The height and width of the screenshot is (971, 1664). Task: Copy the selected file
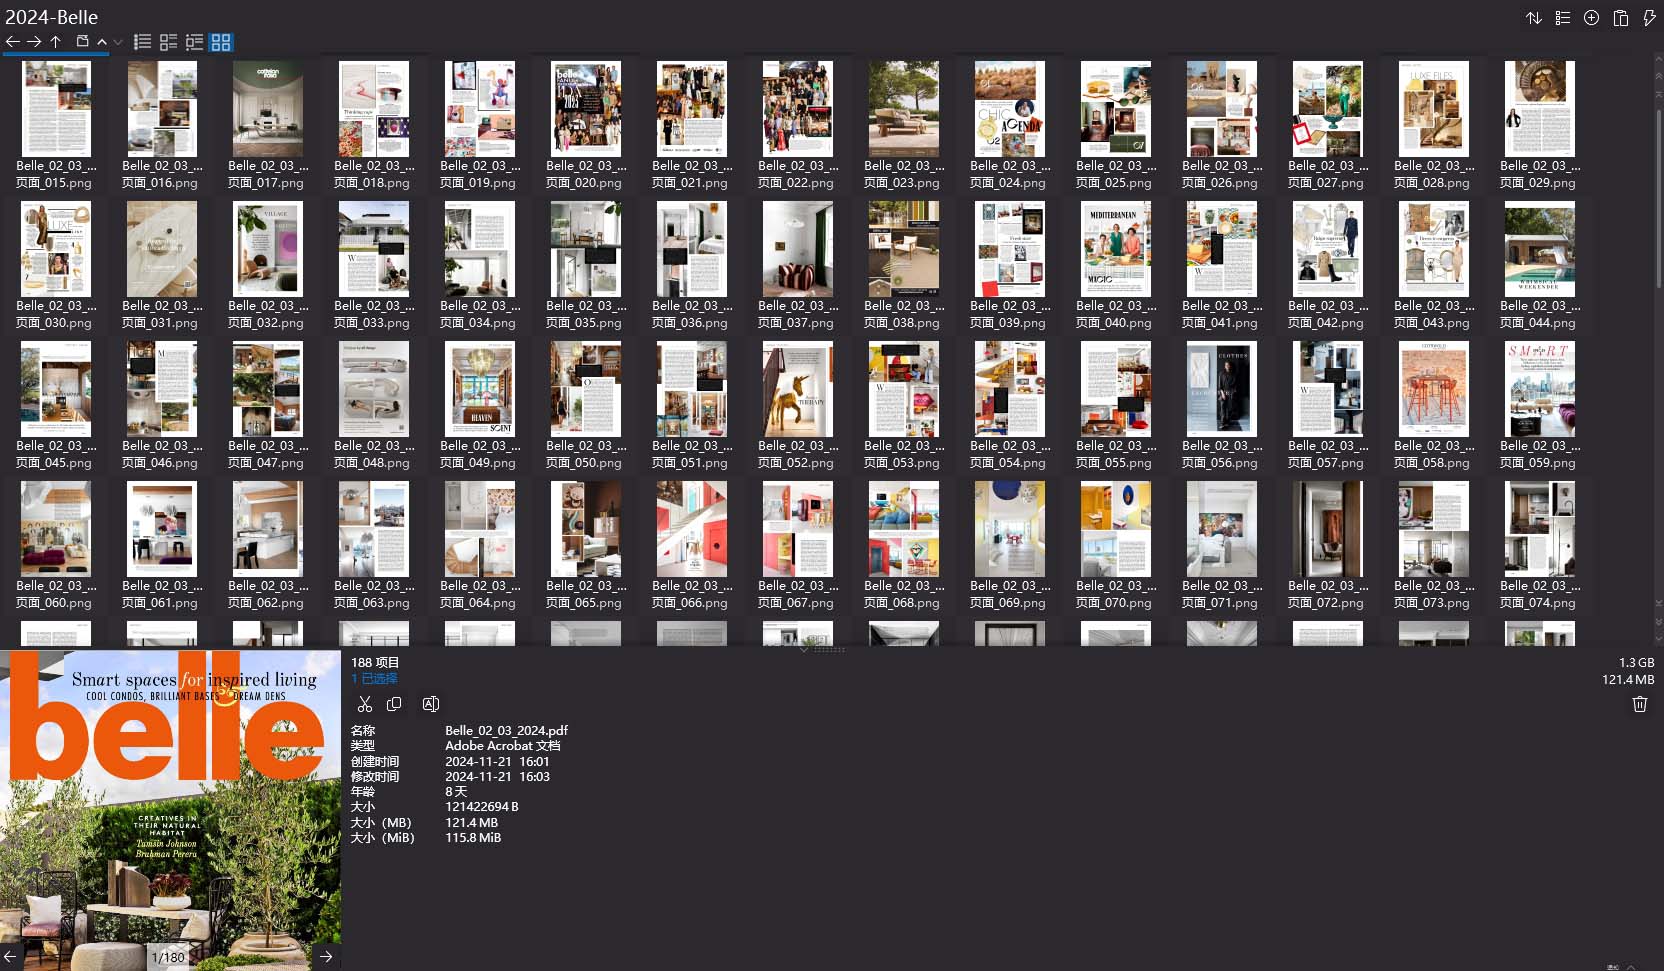click(394, 704)
